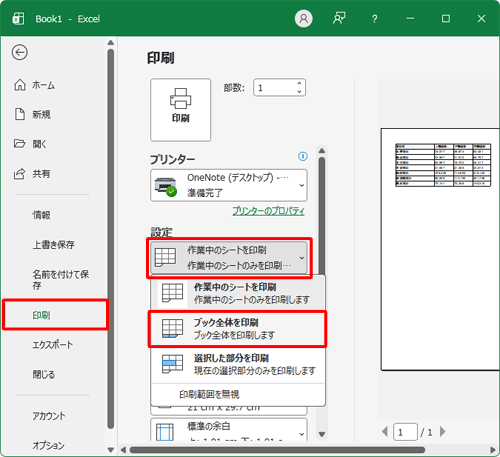Open the 作業中のシートを印刷 settings dropdown
Image resolution: width=500 pixels, height=457 pixels.
click(229, 258)
